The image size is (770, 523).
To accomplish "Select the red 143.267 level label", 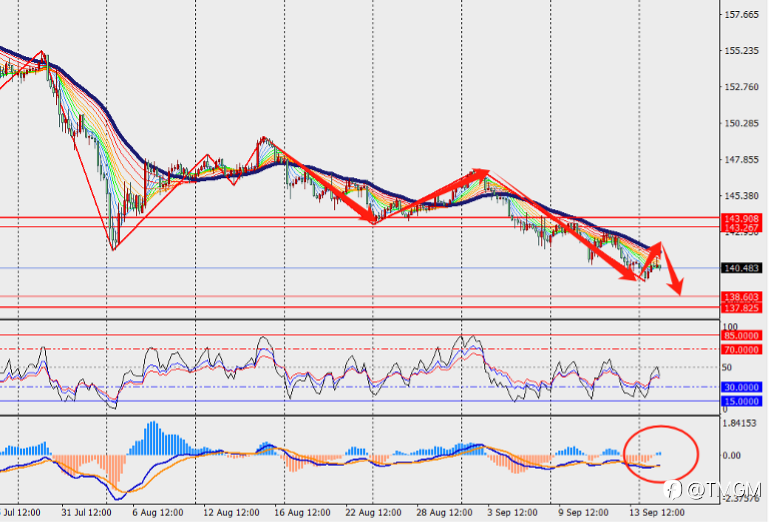I will click(x=742, y=228).
